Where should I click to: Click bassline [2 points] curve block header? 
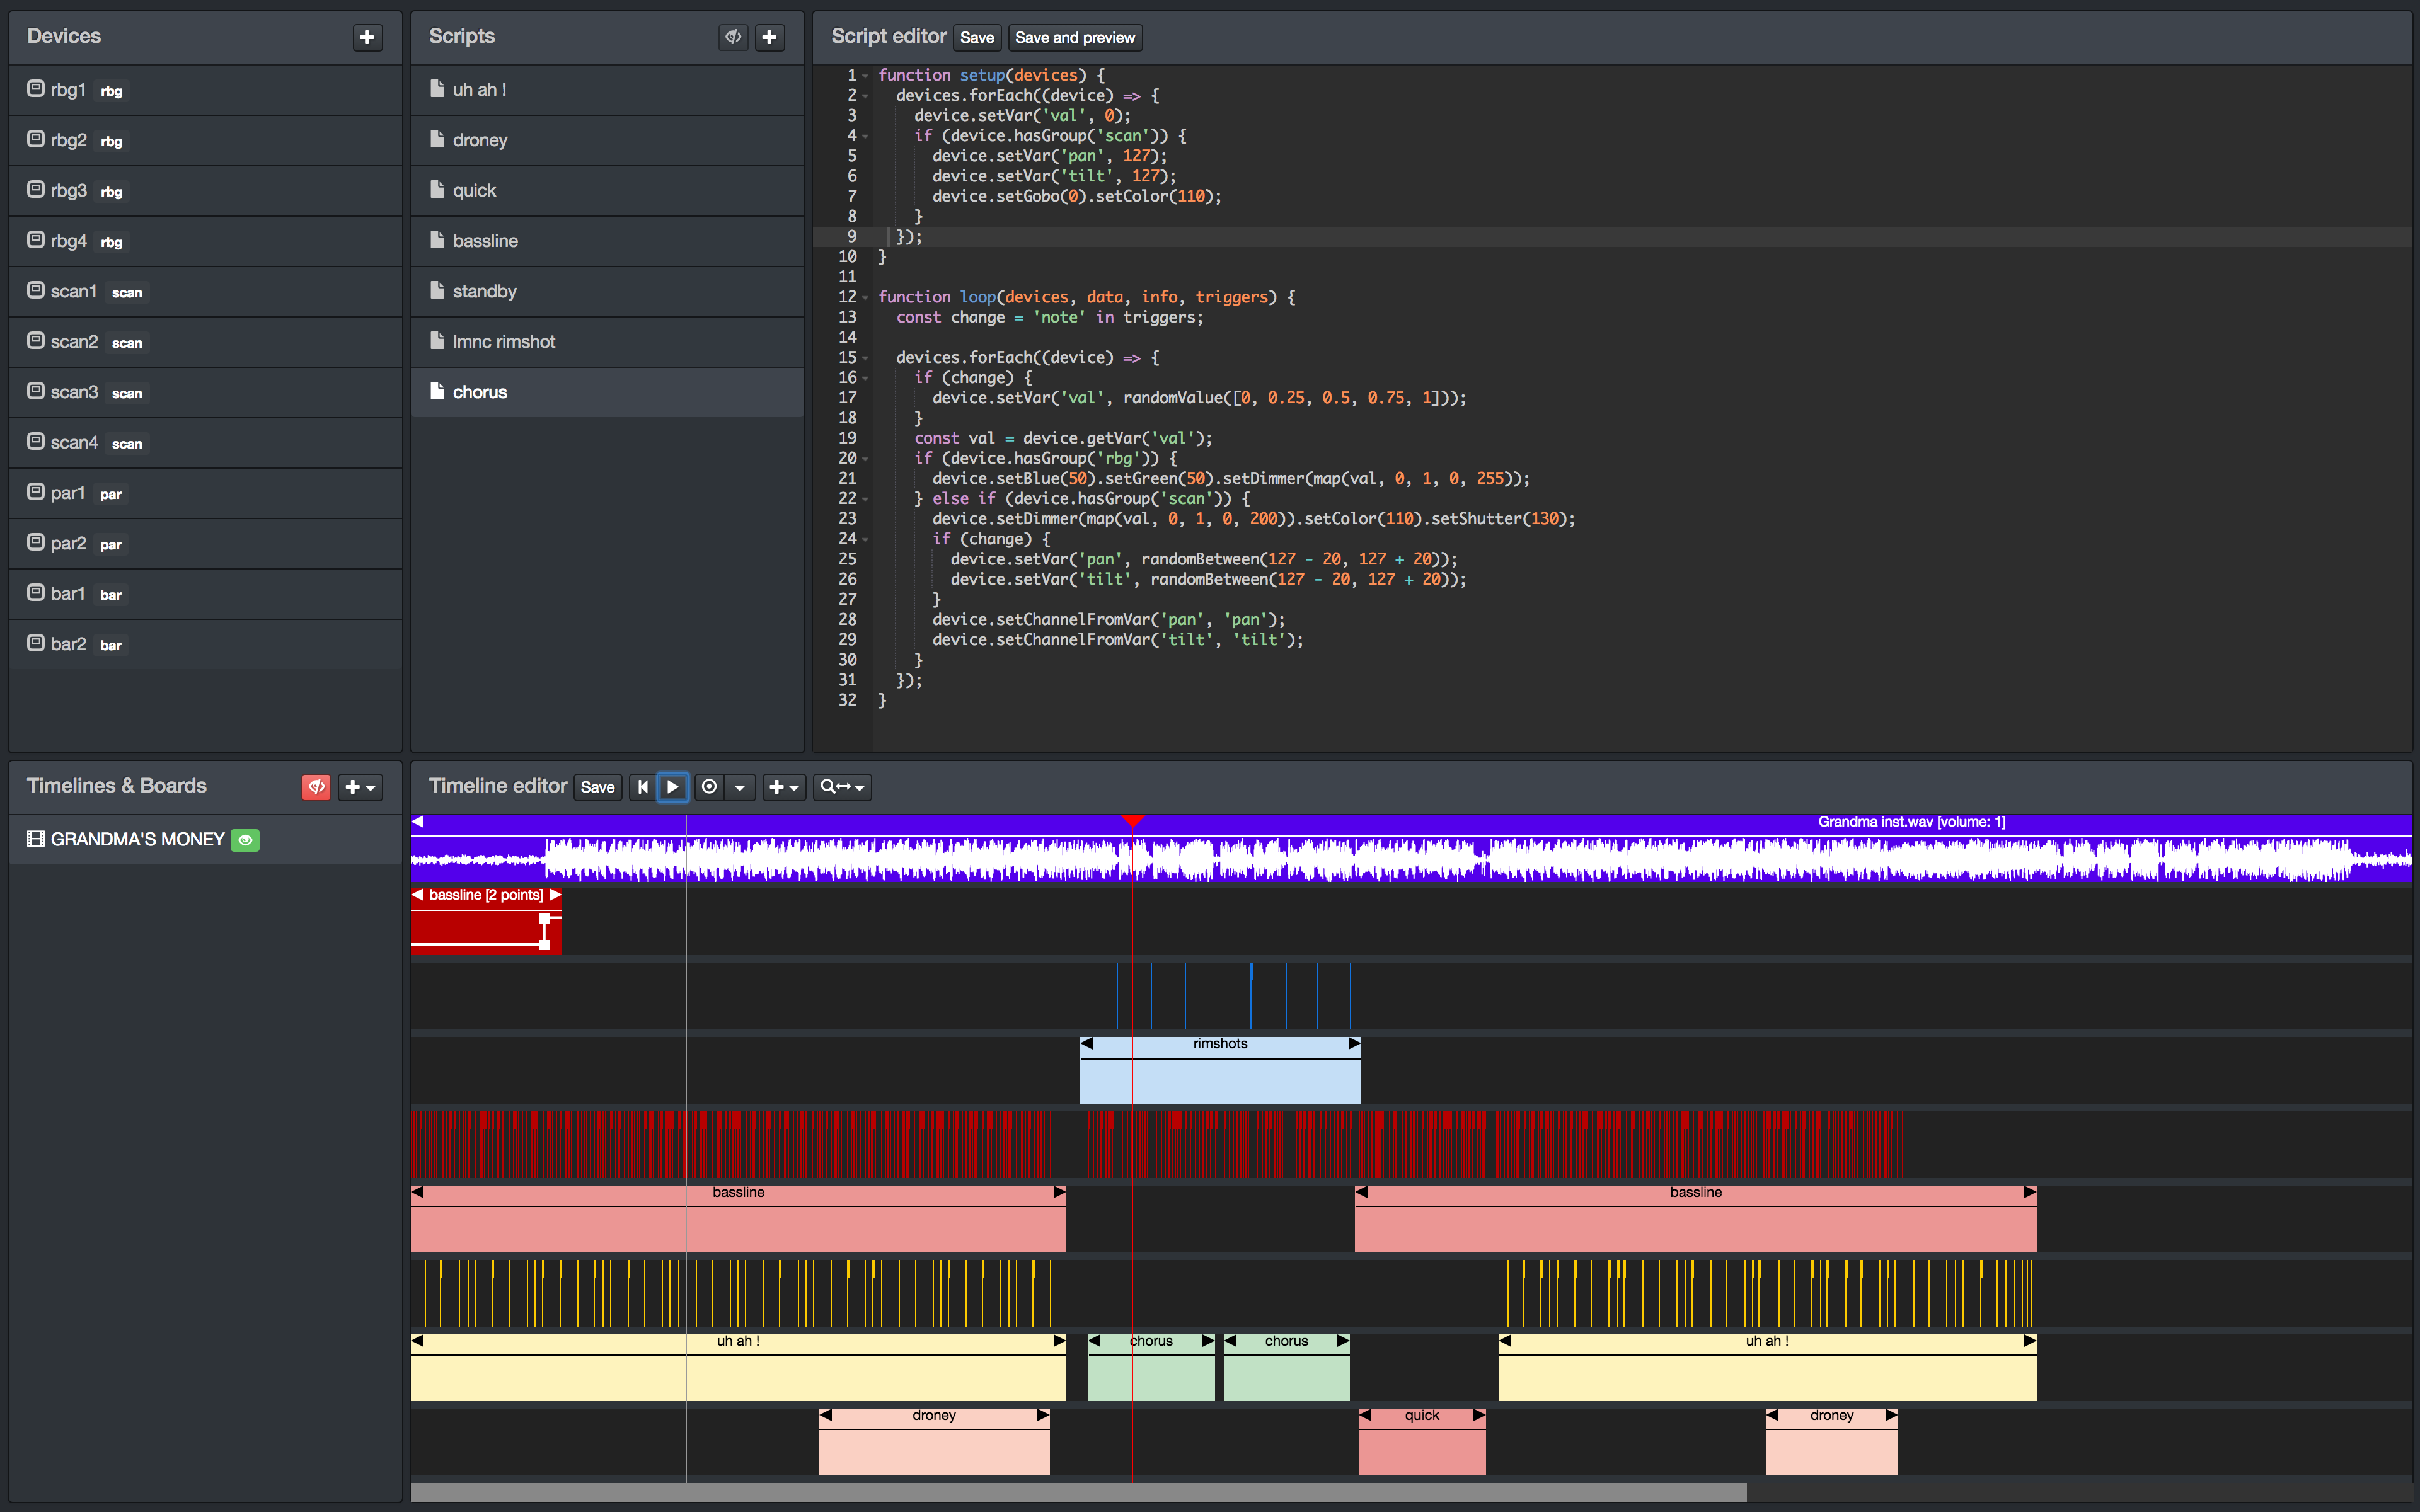[x=486, y=895]
